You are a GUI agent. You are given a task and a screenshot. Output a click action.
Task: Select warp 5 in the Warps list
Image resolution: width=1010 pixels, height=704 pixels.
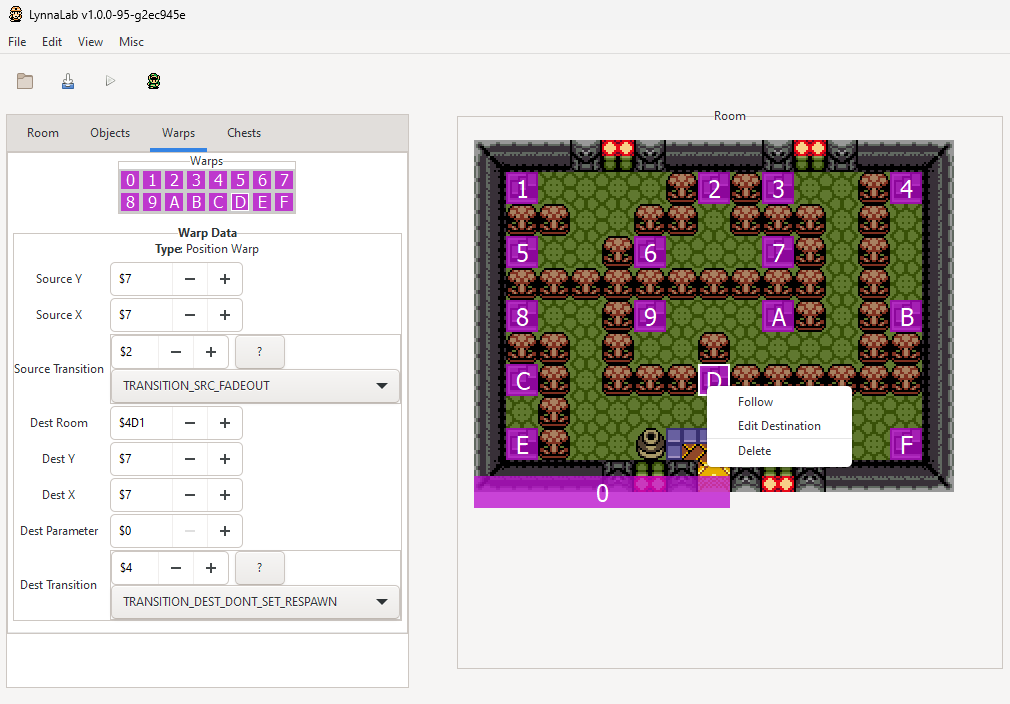pyautogui.click(x=240, y=180)
